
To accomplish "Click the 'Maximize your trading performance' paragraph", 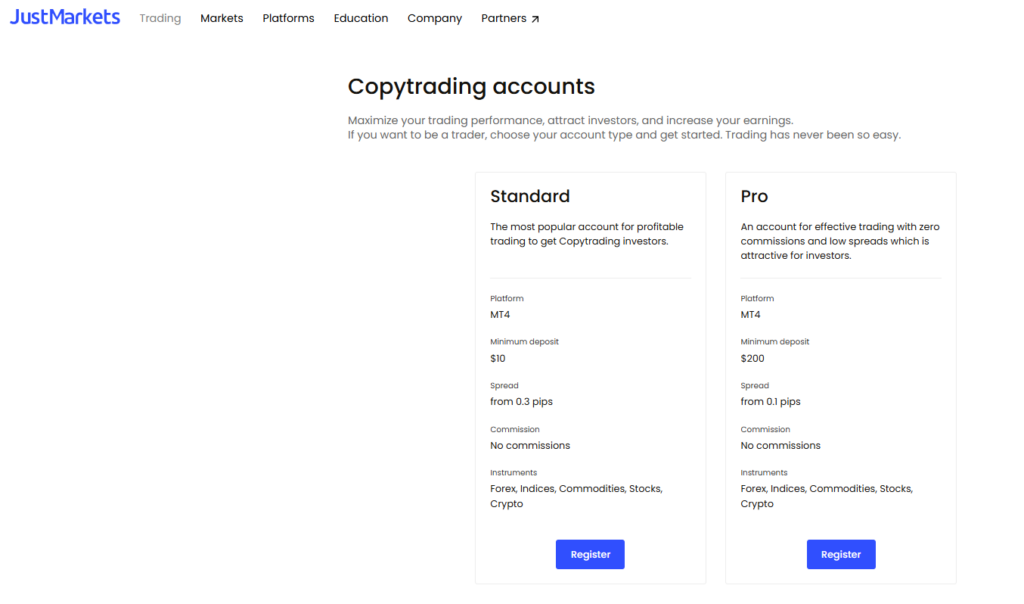I will (x=624, y=127).
